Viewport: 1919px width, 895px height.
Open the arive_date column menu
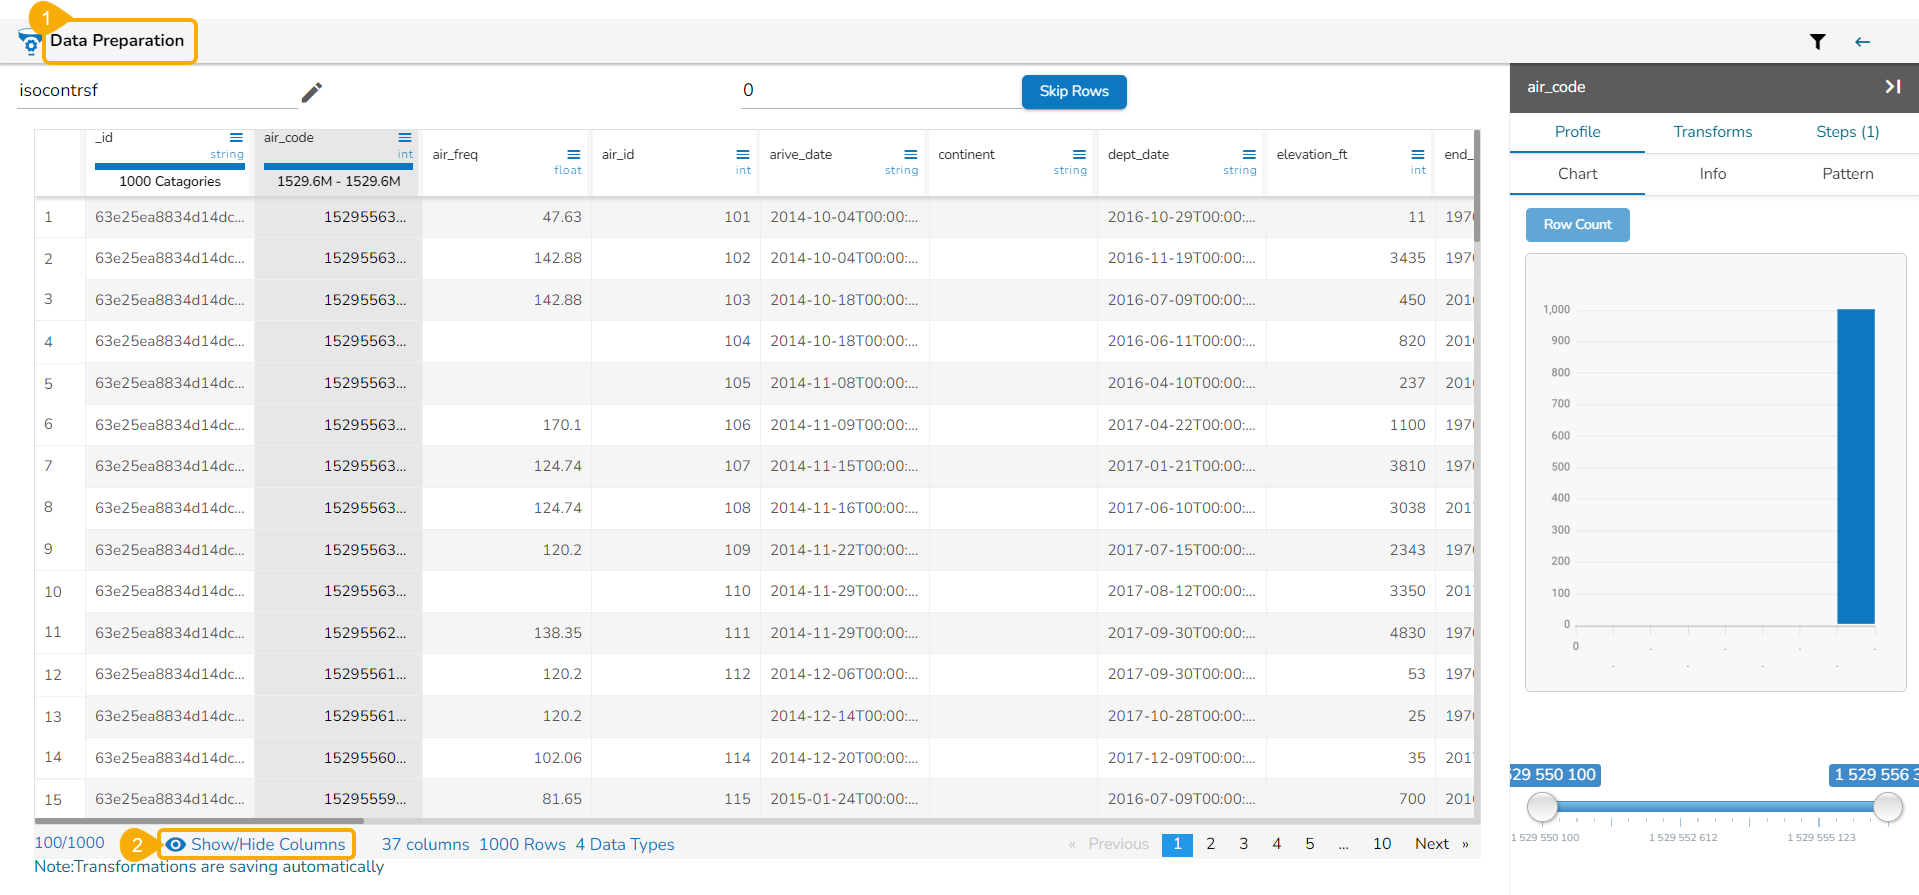910,154
